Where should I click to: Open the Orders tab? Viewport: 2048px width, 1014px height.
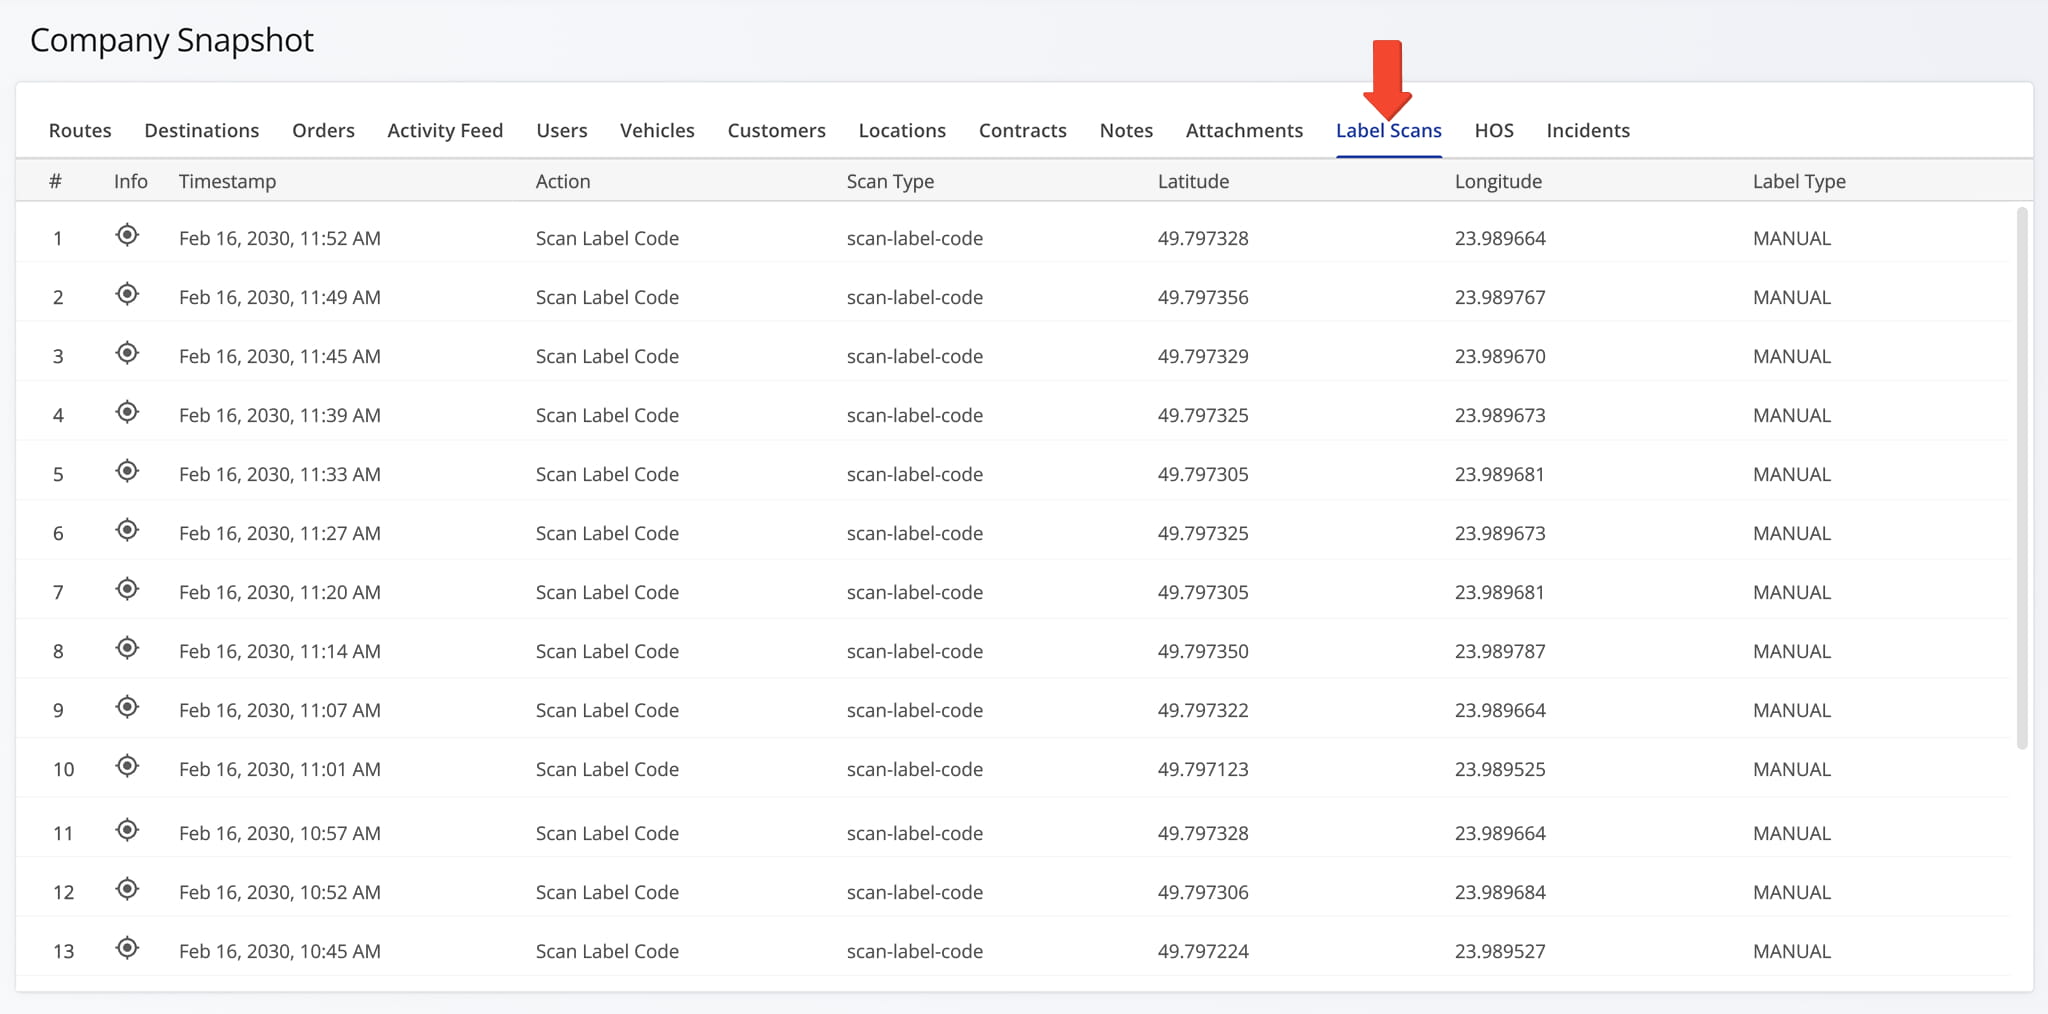[323, 130]
